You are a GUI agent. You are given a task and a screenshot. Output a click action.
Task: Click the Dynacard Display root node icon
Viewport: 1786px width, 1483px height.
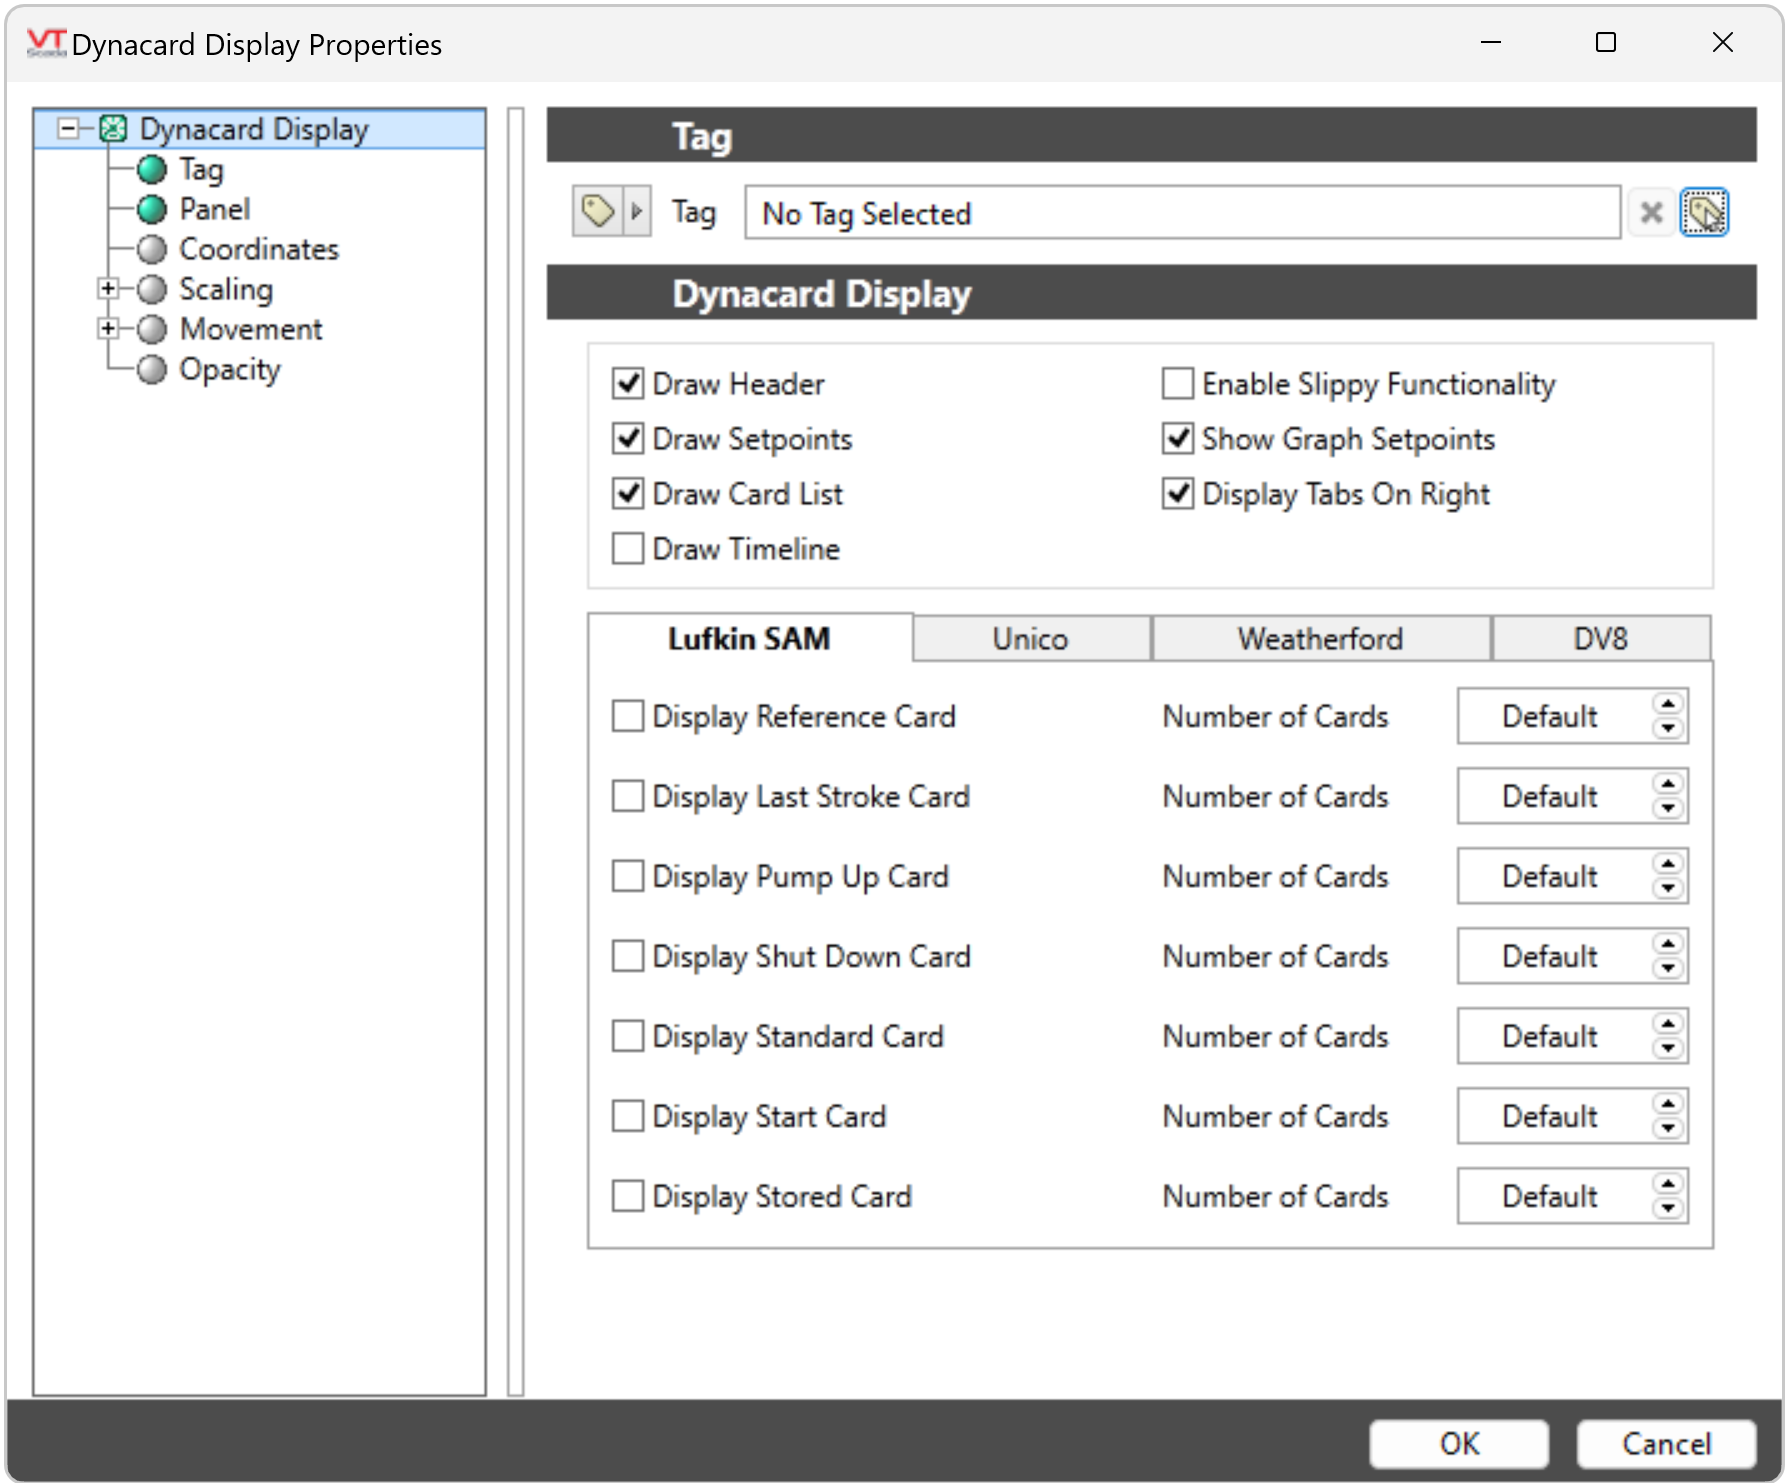[x=115, y=128]
